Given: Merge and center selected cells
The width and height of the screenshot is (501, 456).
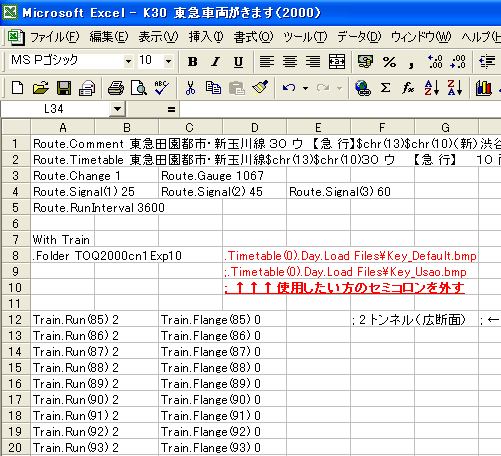Looking at the screenshot, I should coord(337,62).
